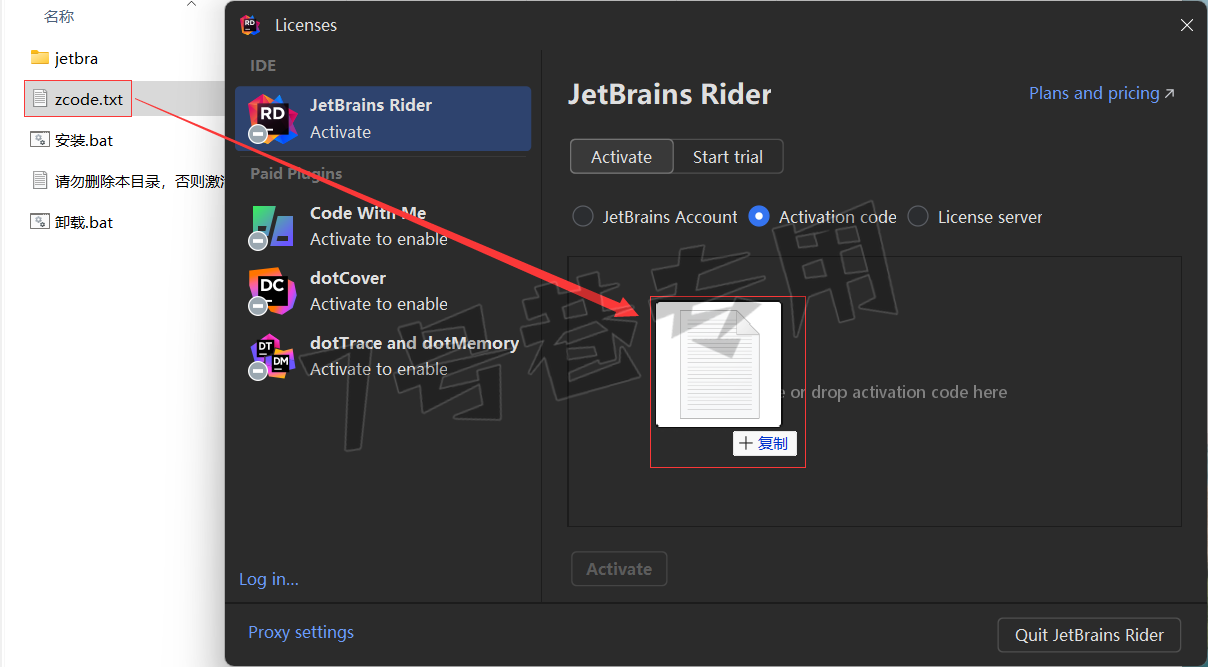
Task: Click the dotCover plugin icon
Action: (x=272, y=291)
